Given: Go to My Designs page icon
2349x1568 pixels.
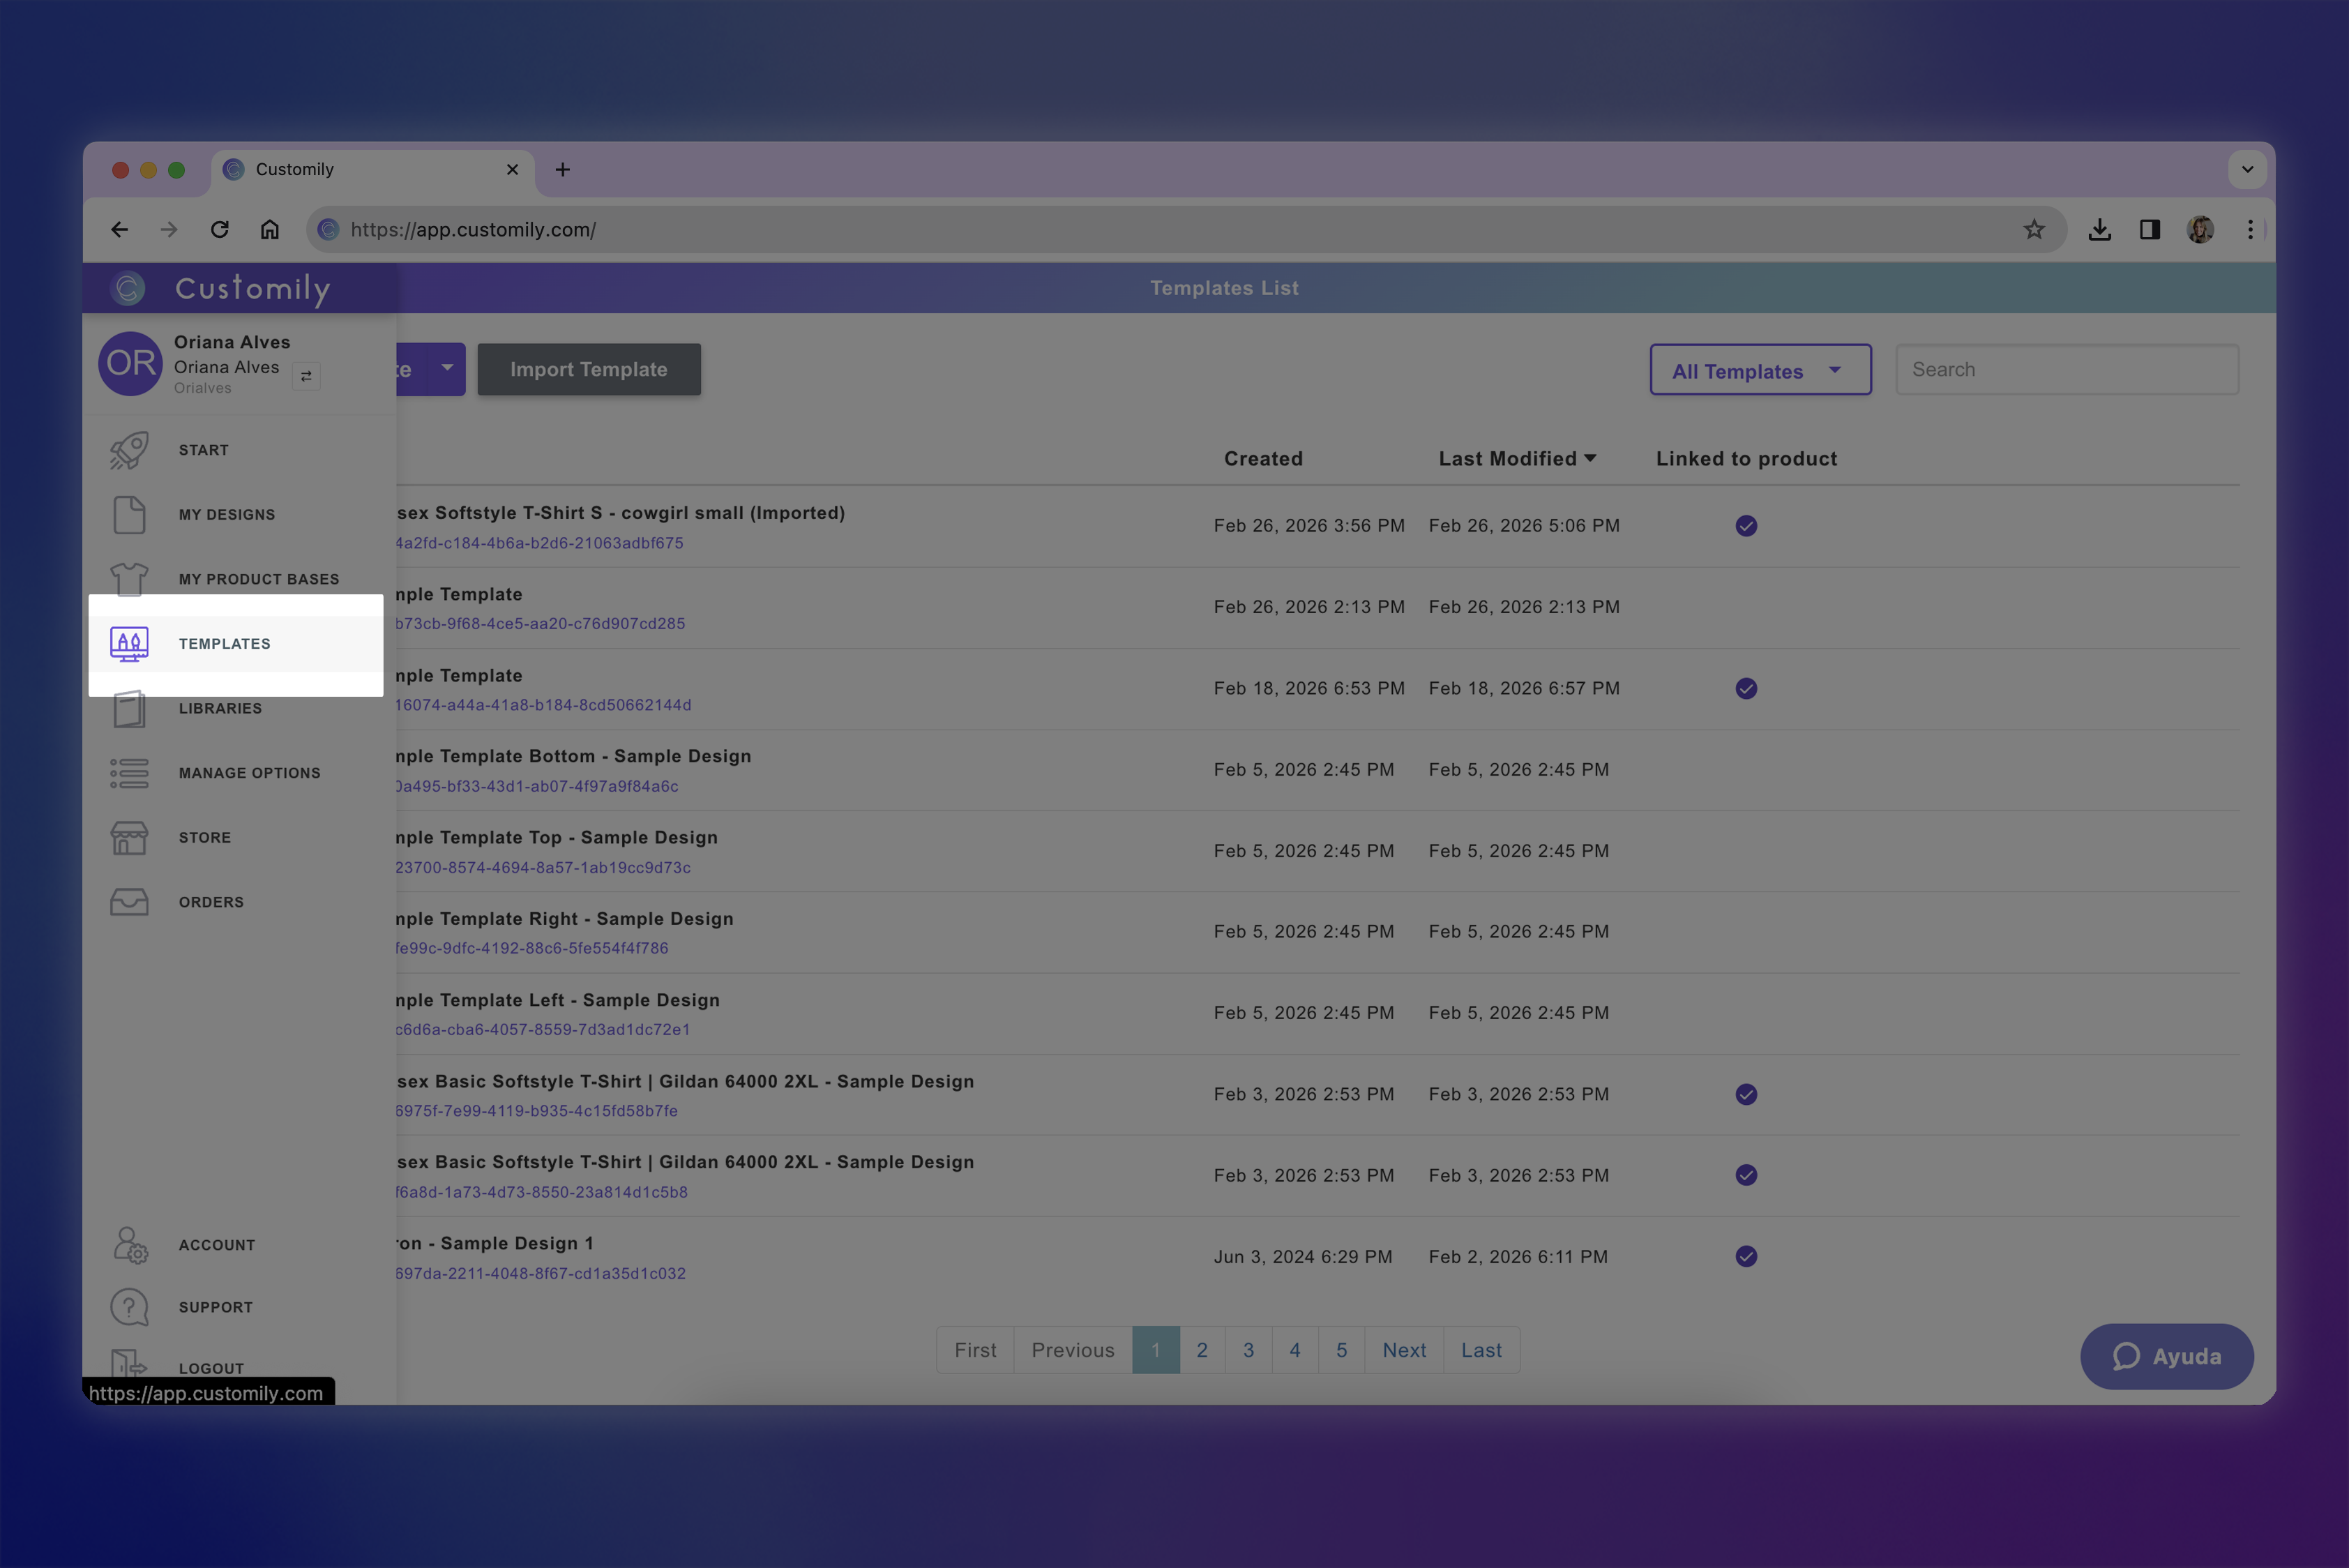Looking at the screenshot, I should (x=129, y=515).
